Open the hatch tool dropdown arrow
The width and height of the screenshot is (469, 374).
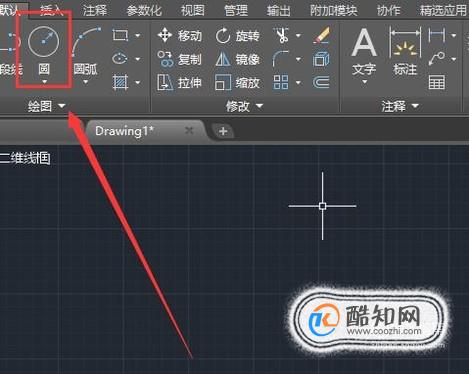click(137, 82)
